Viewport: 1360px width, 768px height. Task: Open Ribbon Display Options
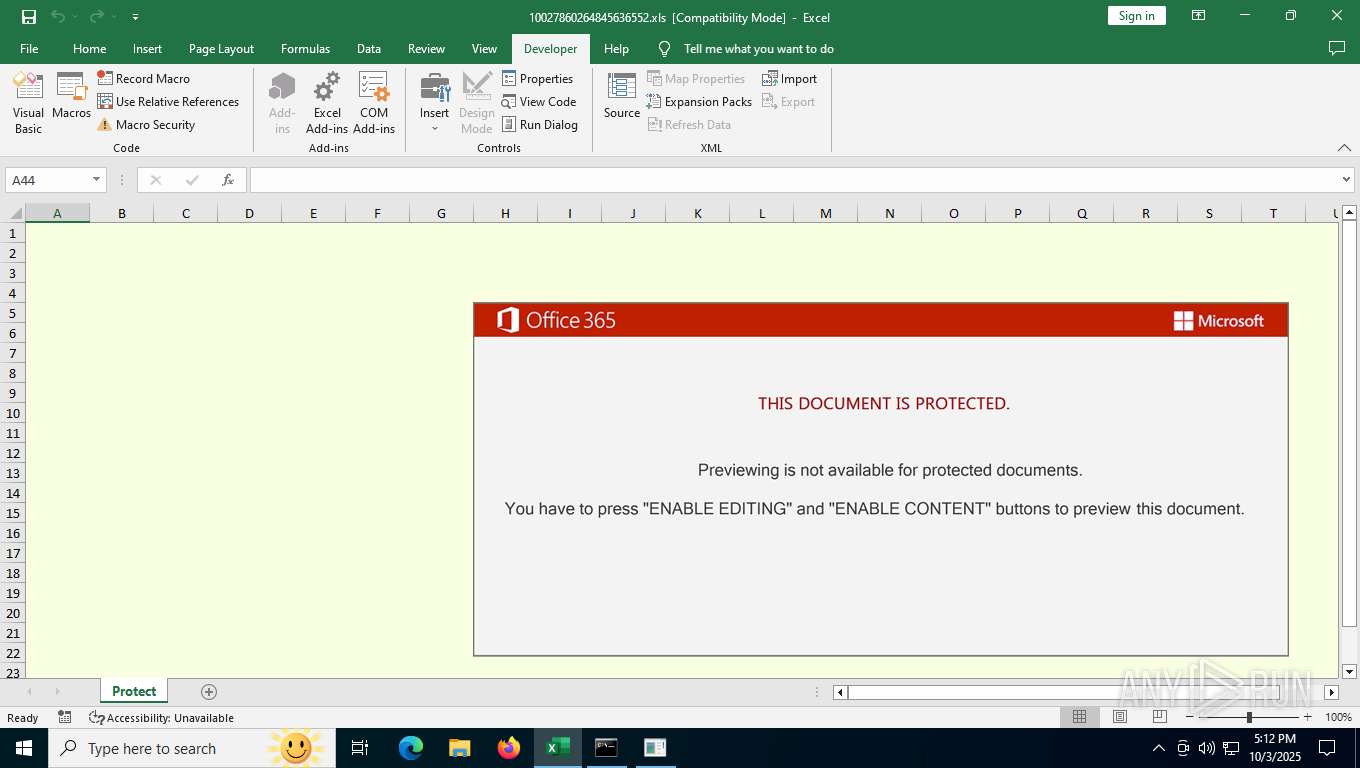pos(1198,16)
